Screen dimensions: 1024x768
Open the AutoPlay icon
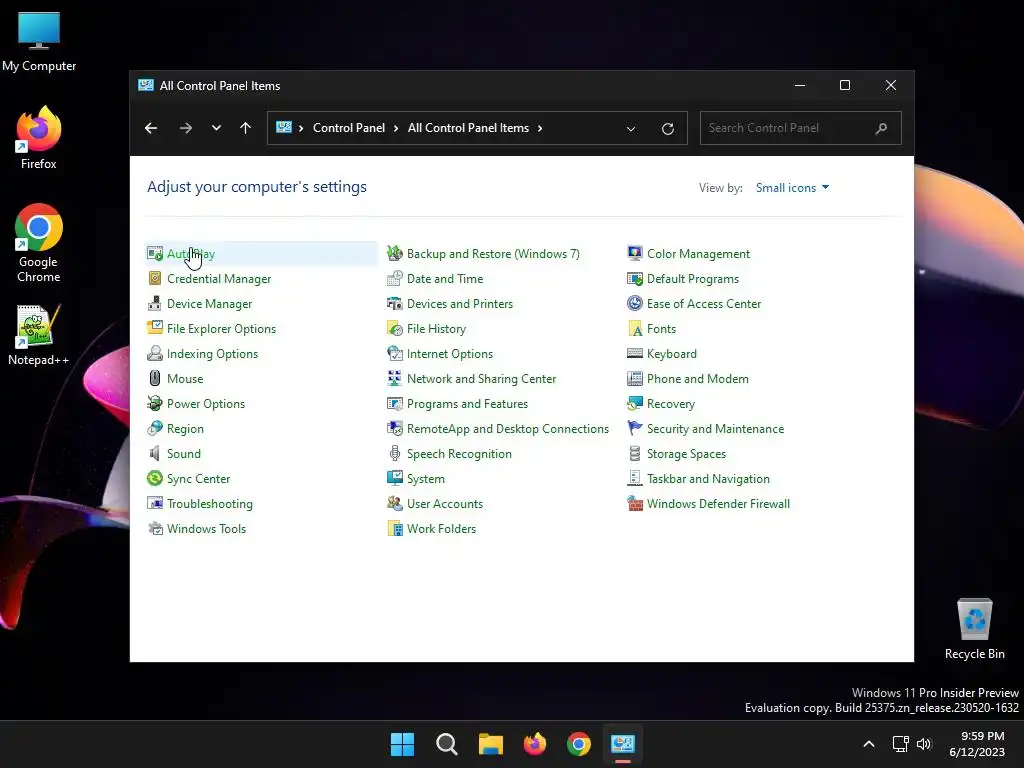pyautogui.click(x=155, y=253)
